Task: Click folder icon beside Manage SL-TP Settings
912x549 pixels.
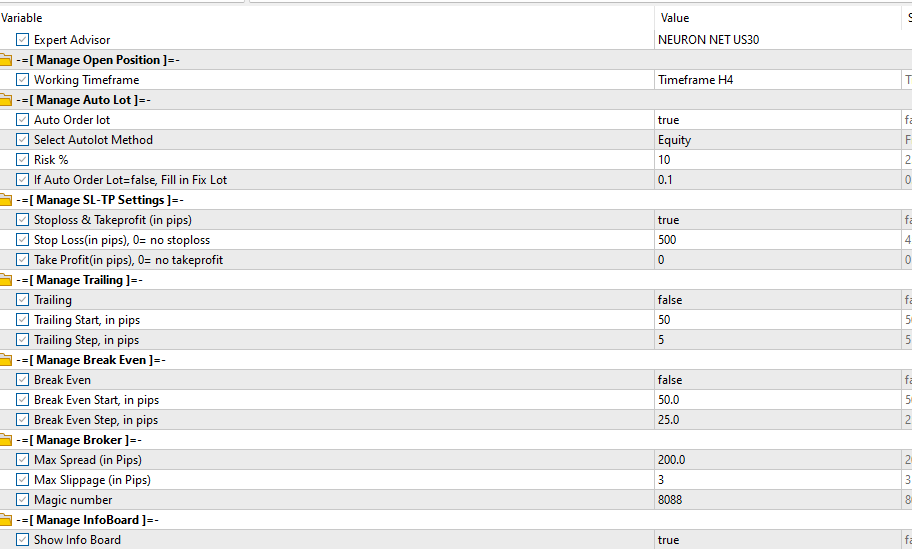Action: pos(5,200)
